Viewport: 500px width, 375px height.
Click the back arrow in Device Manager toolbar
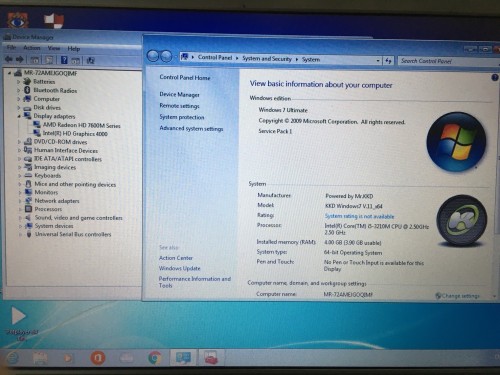click(9, 60)
